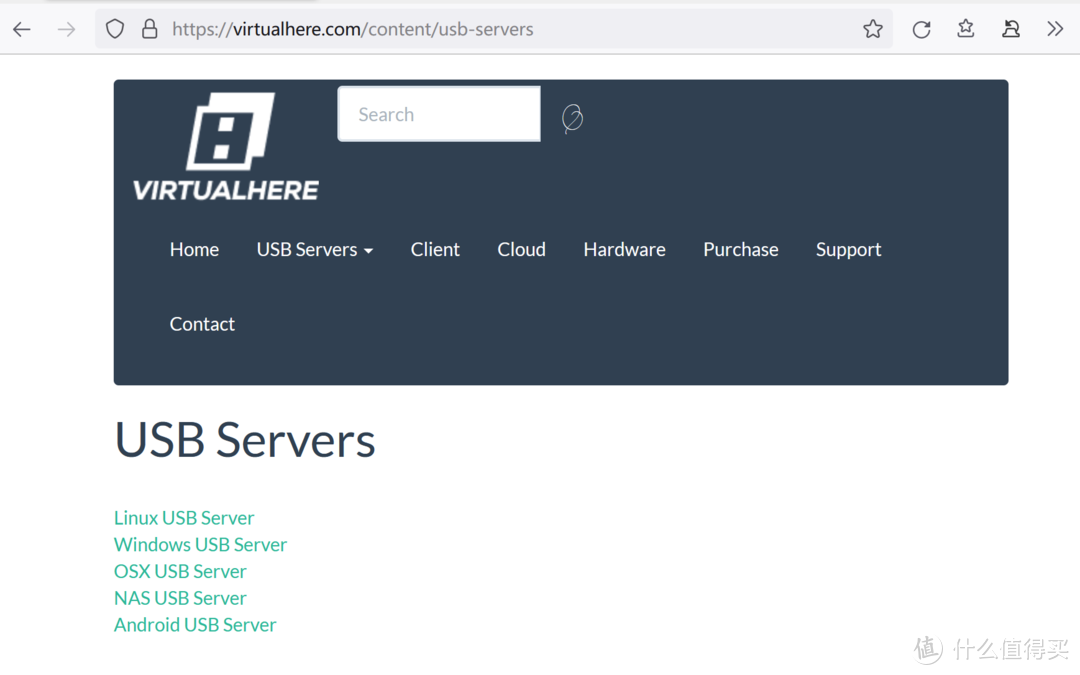Bookmark this page with the star icon
The height and width of the screenshot is (675, 1080).
coord(873,29)
